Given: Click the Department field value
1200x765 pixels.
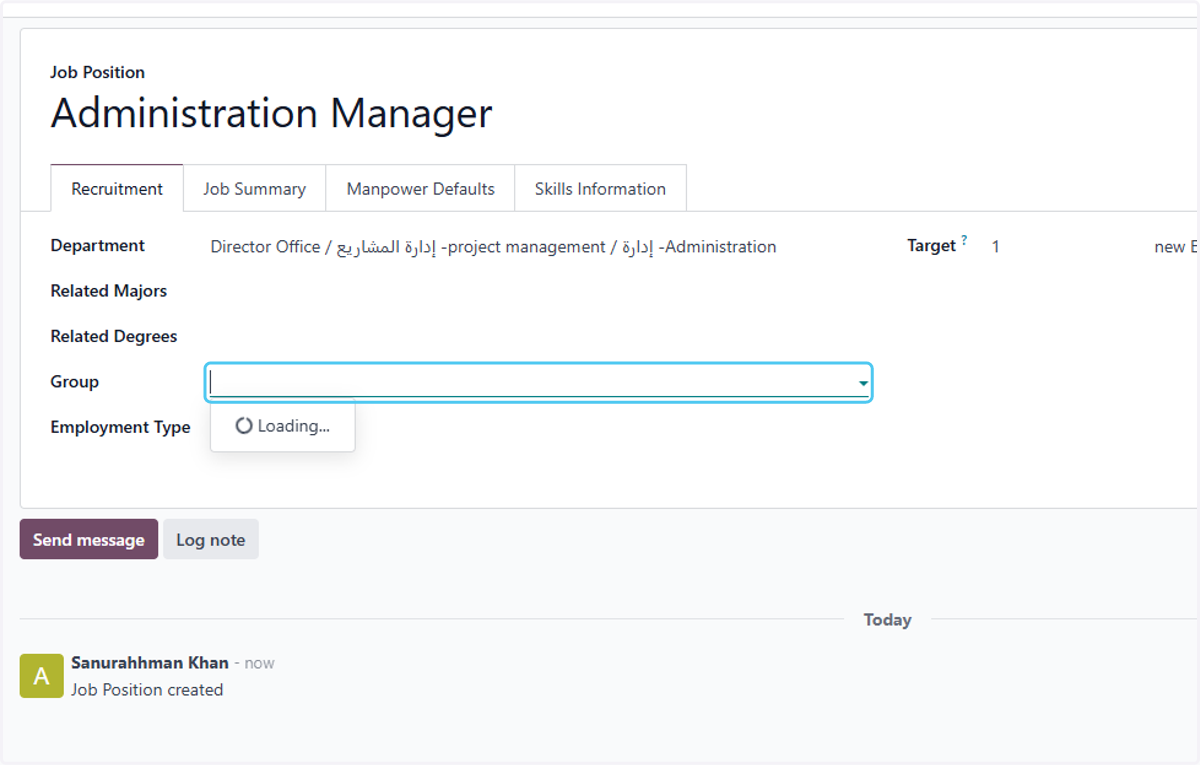Looking at the screenshot, I should point(493,246).
